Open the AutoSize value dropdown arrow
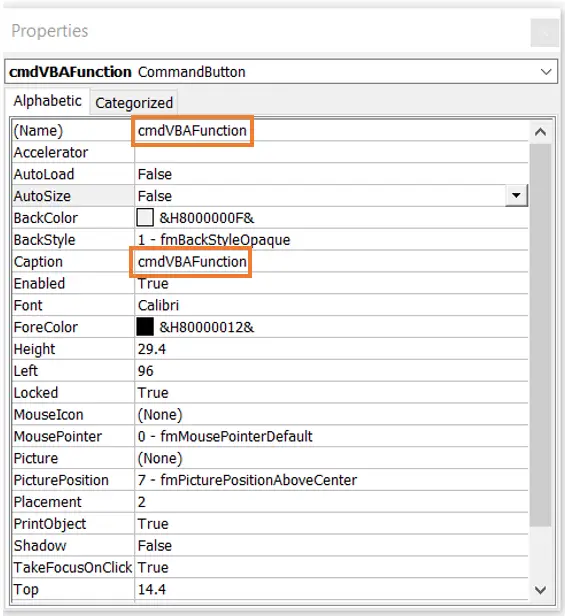This screenshot has width=565, height=616. 516,195
